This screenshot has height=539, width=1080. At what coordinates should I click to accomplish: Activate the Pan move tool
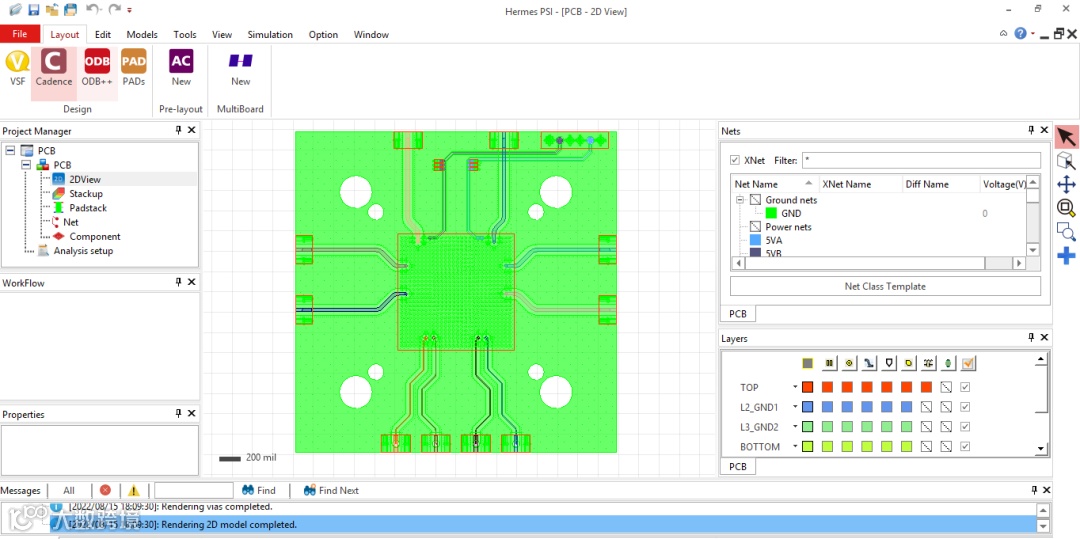[1066, 184]
